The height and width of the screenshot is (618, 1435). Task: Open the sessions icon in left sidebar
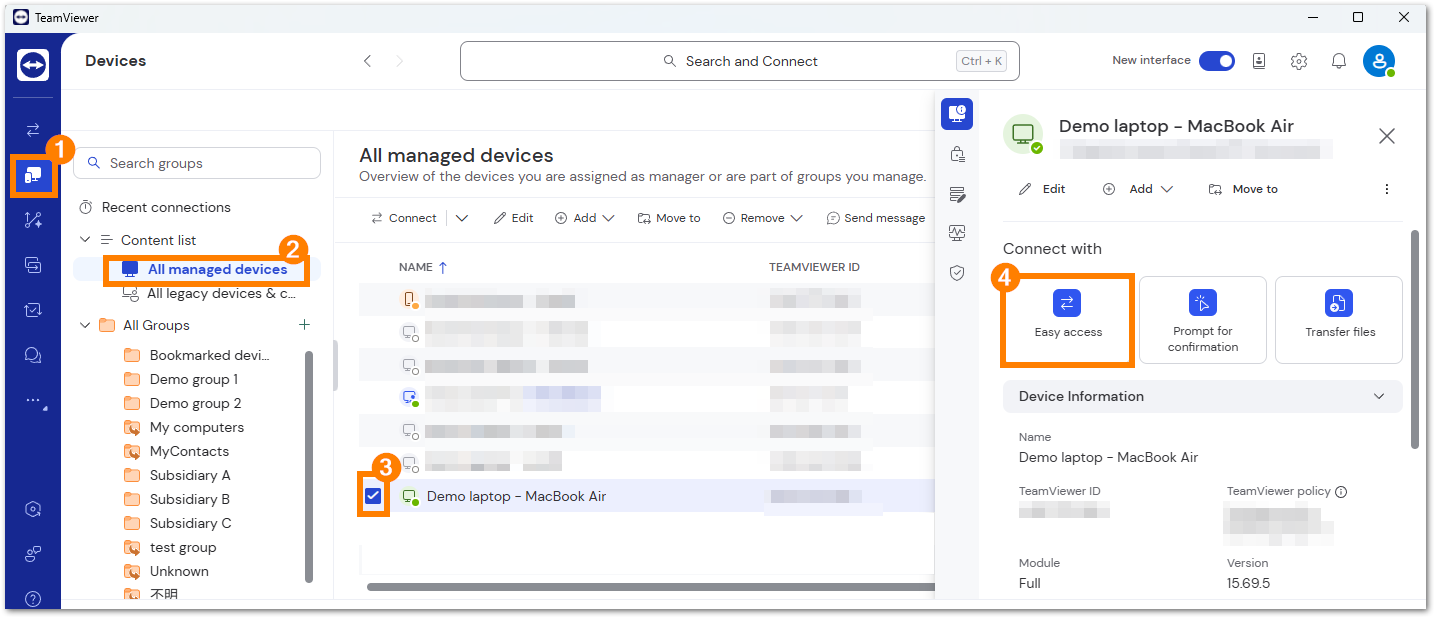click(x=33, y=265)
